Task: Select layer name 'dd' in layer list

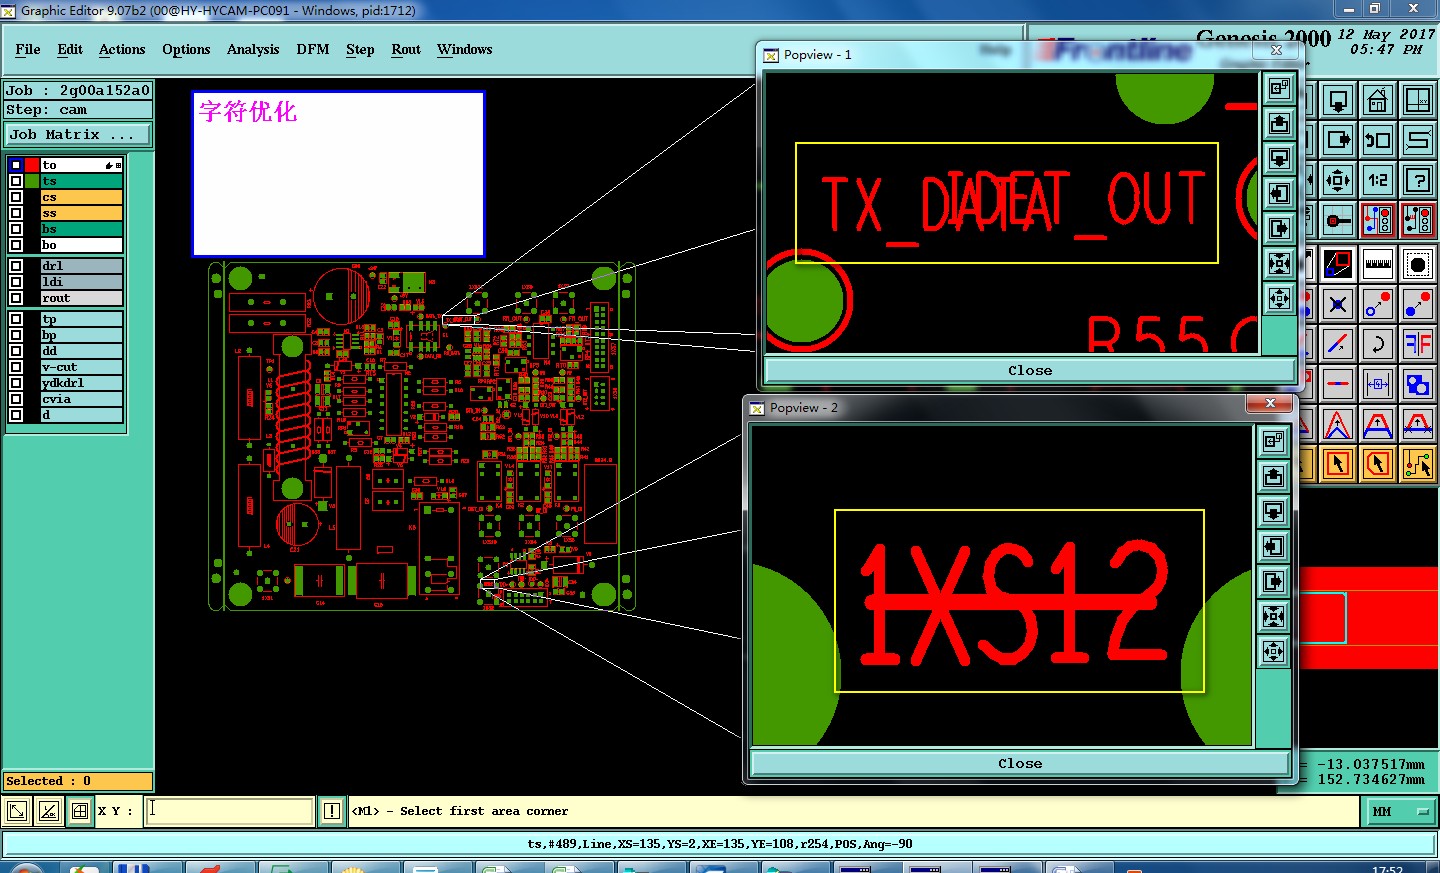Action: 81,351
